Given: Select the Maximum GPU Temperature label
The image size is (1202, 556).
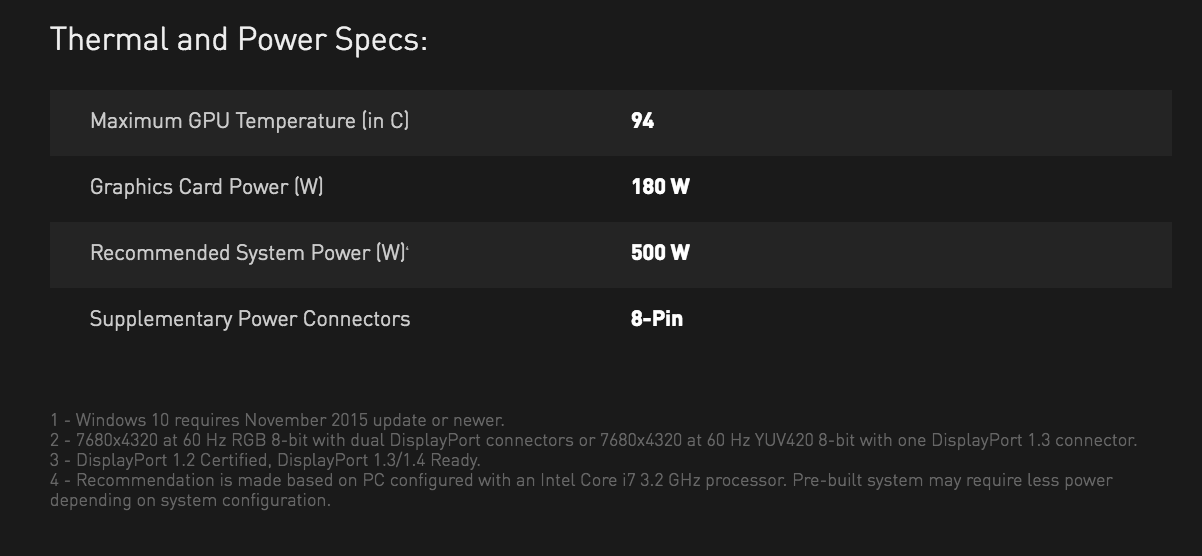Looking at the screenshot, I should (x=249, y=121).
